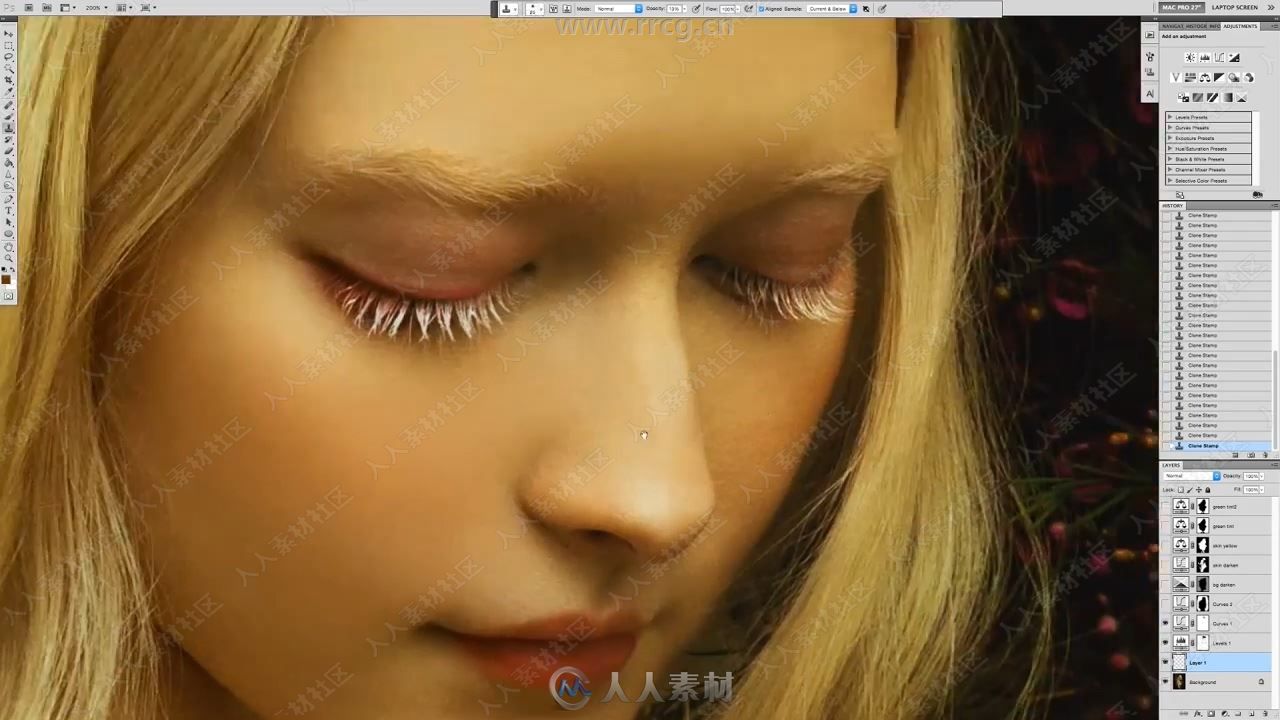Switch to the Navigator tab

(1173, 26)
